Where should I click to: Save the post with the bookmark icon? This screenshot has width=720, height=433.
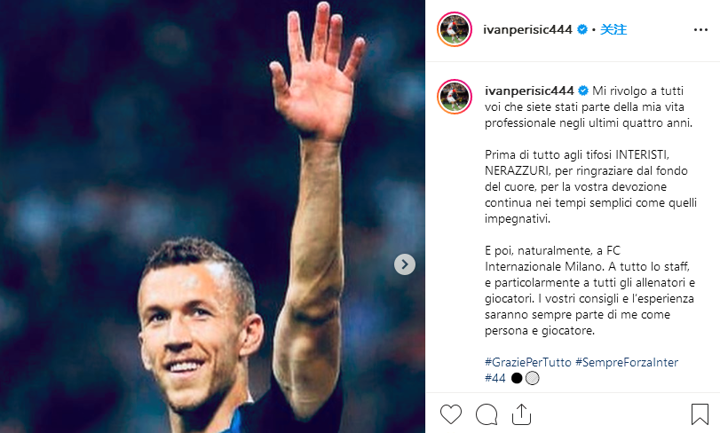coord(700,414)
